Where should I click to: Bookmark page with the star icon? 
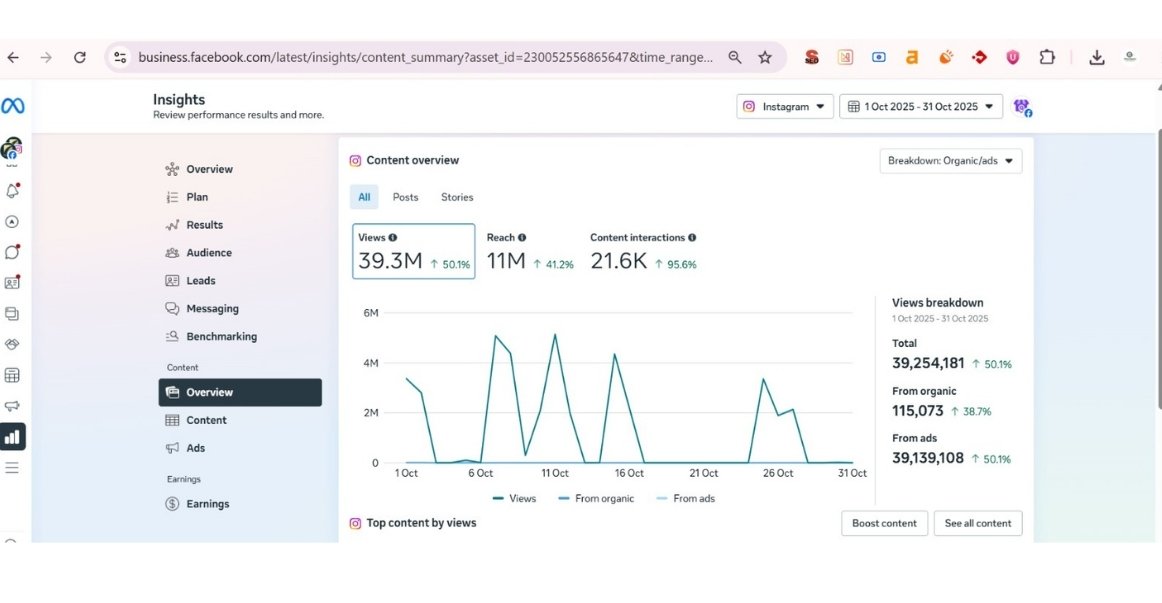pos(765,58)
